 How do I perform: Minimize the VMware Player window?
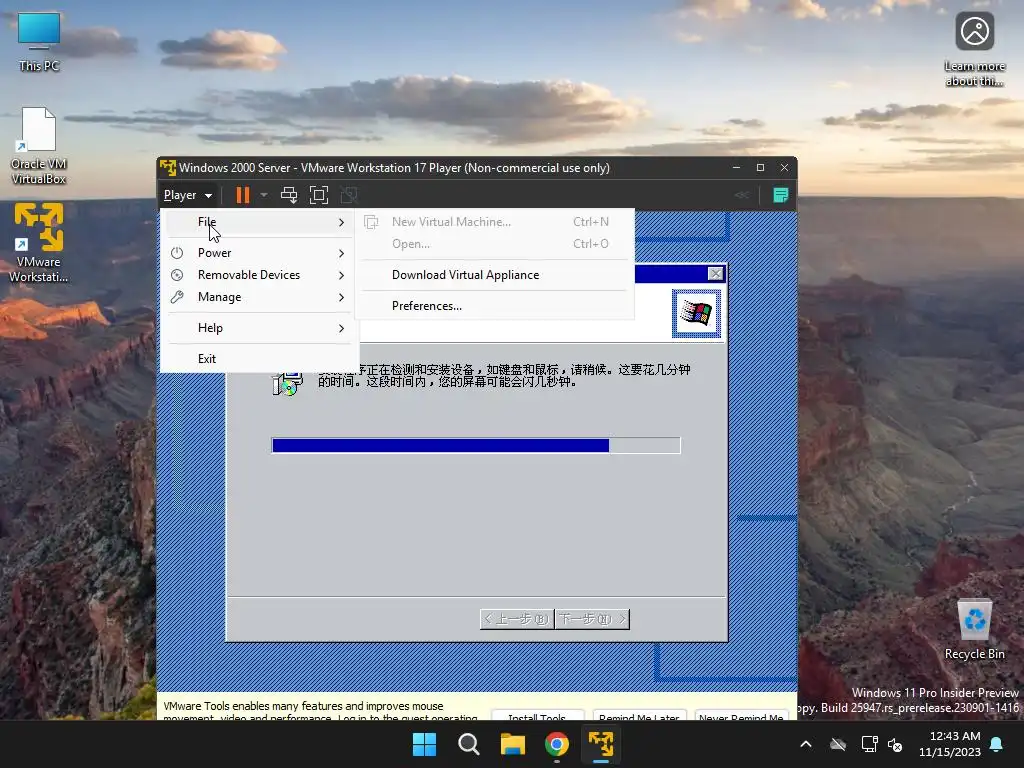point(737,168)
